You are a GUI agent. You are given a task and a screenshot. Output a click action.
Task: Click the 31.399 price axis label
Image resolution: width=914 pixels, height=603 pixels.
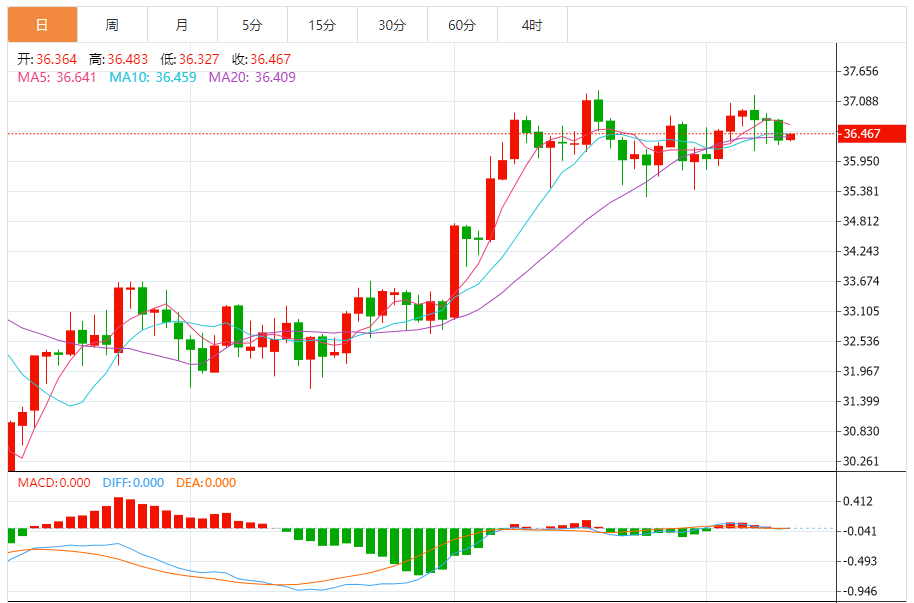[x=860, y=401]
